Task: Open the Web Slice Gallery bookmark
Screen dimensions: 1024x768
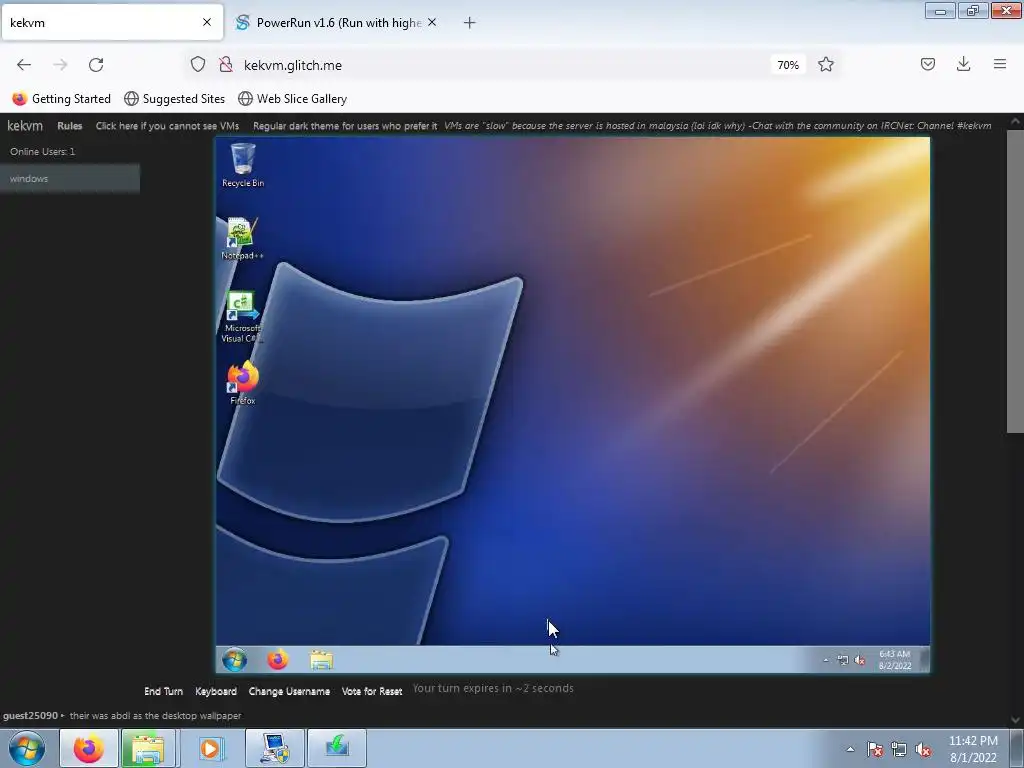Action: (293, 99)
